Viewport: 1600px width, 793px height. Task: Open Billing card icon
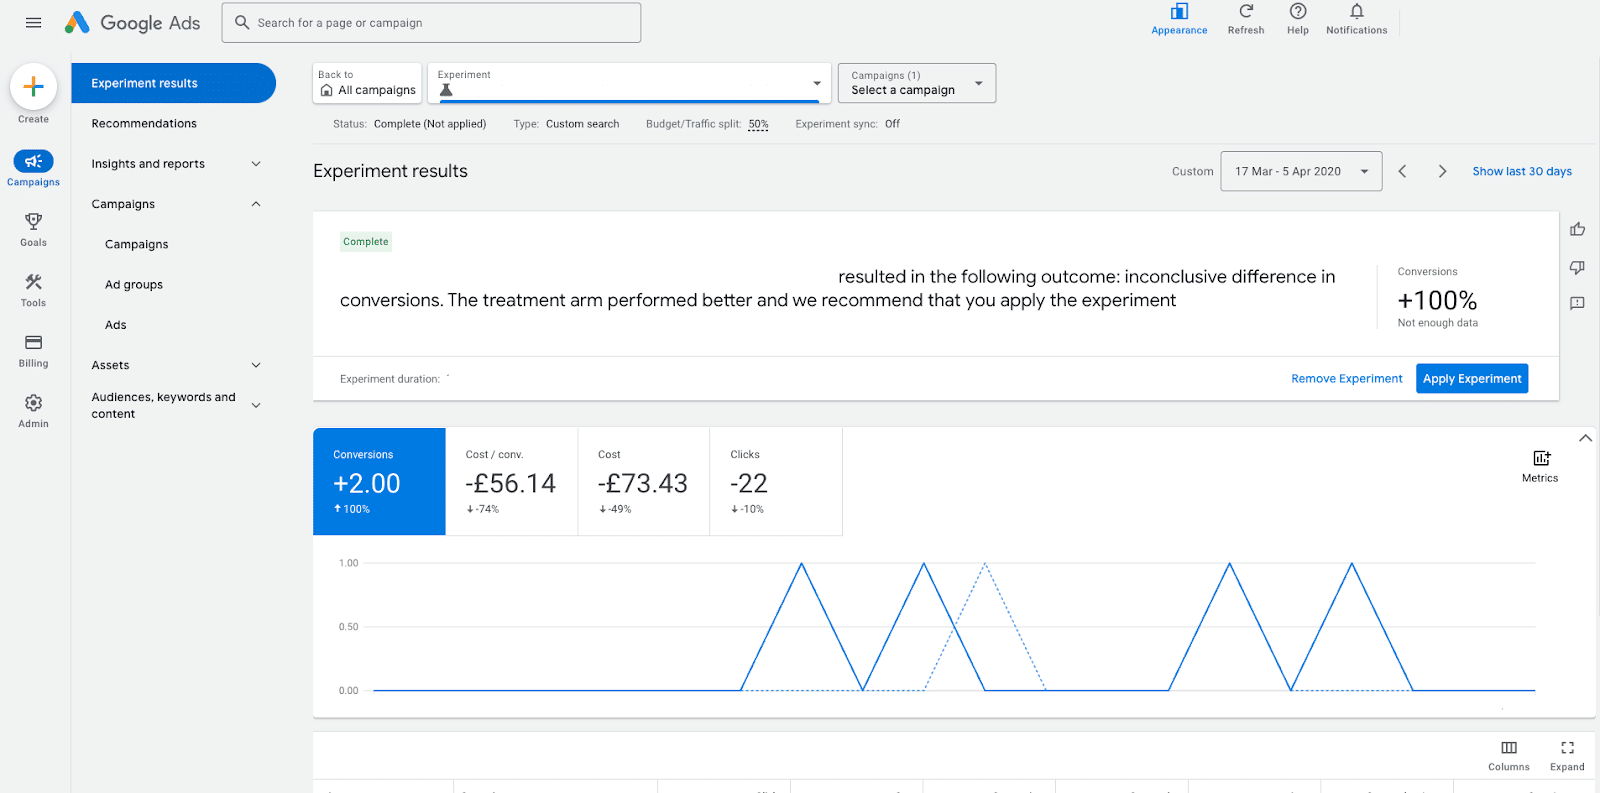click(x=33, y=342)
